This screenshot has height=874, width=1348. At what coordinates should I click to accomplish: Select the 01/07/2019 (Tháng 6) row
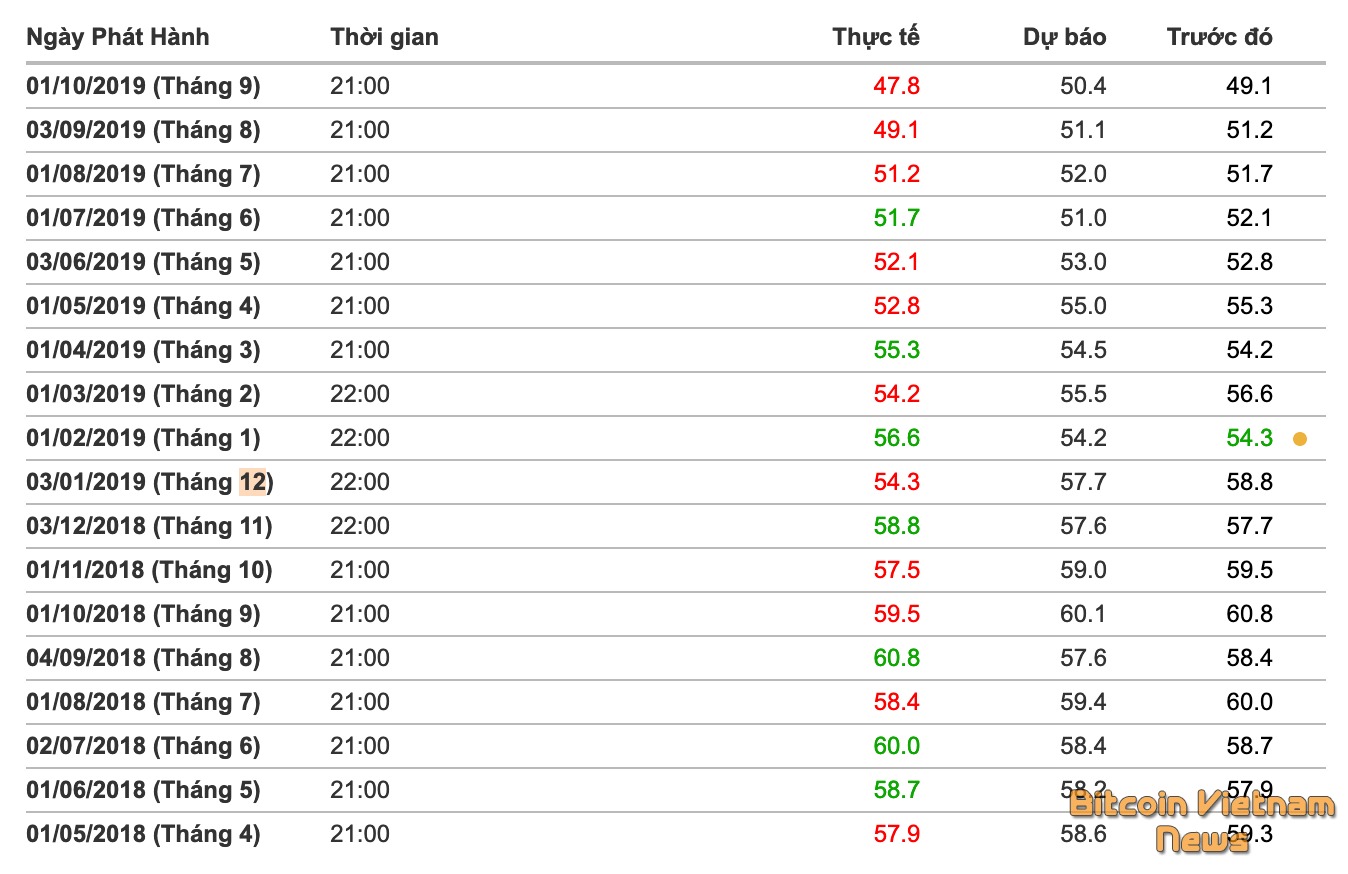143,218
